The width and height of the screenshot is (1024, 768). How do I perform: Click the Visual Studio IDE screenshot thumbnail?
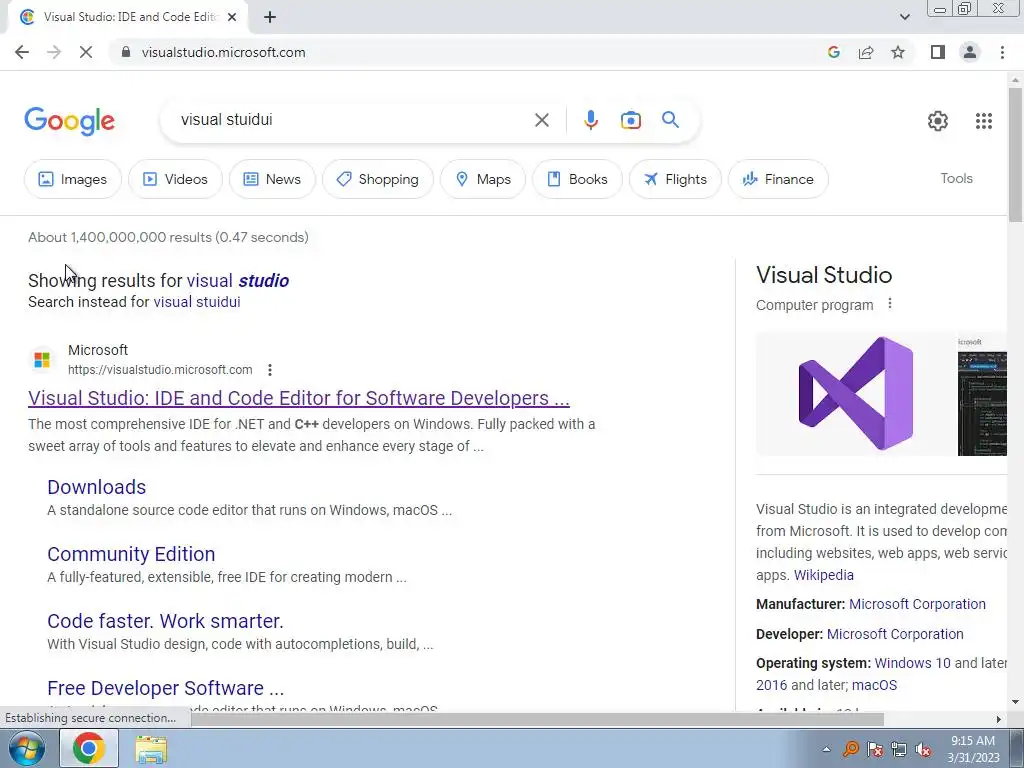point(982,394)
